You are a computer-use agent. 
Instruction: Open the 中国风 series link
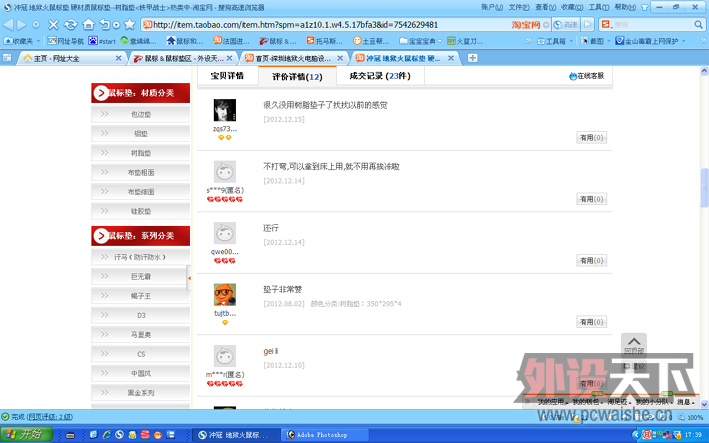coord(141,373)
